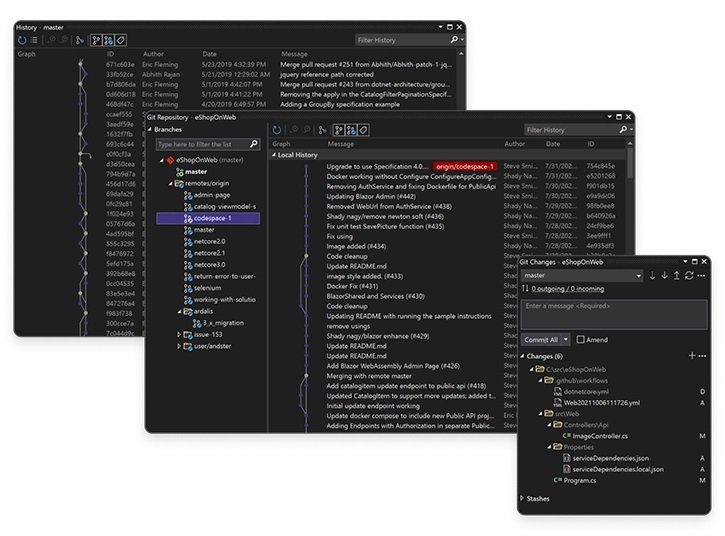Viewport: 725px width, 536px height.
Task: Select the local master branch
Action: coord(196,172)
